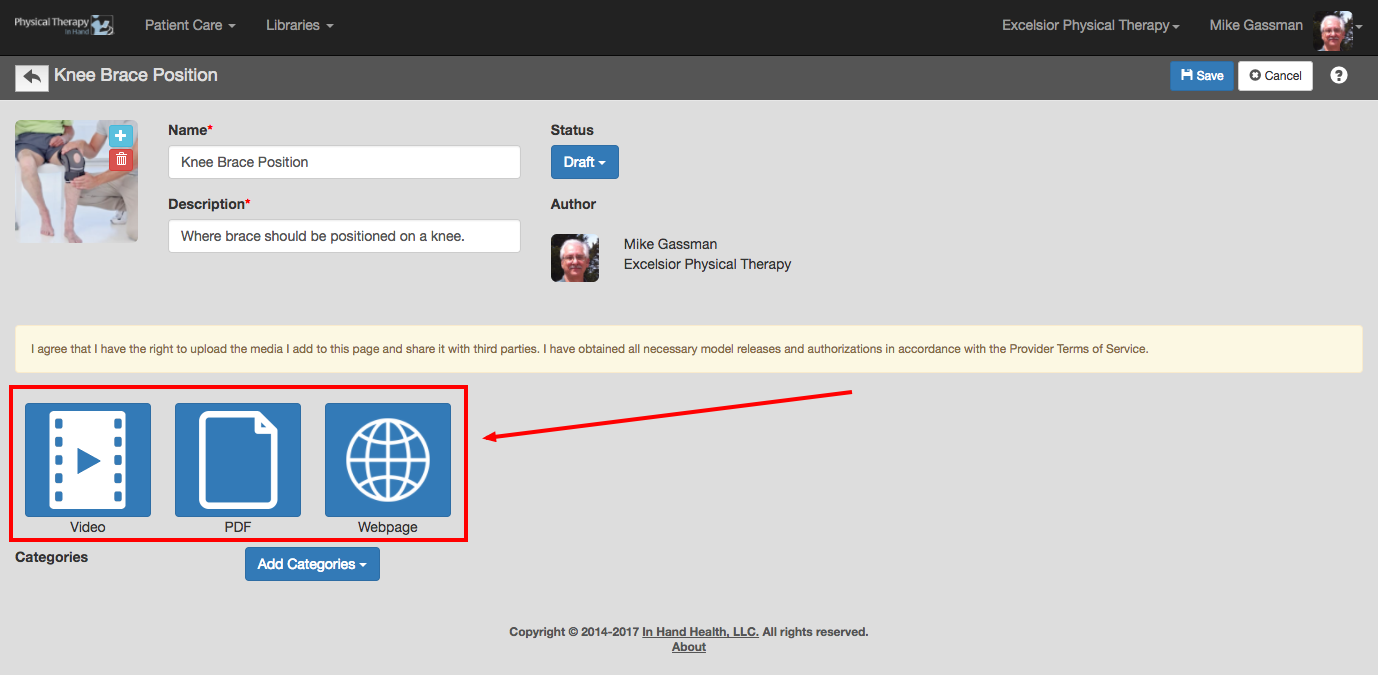Select the Video media tile

tap(88, 460)
